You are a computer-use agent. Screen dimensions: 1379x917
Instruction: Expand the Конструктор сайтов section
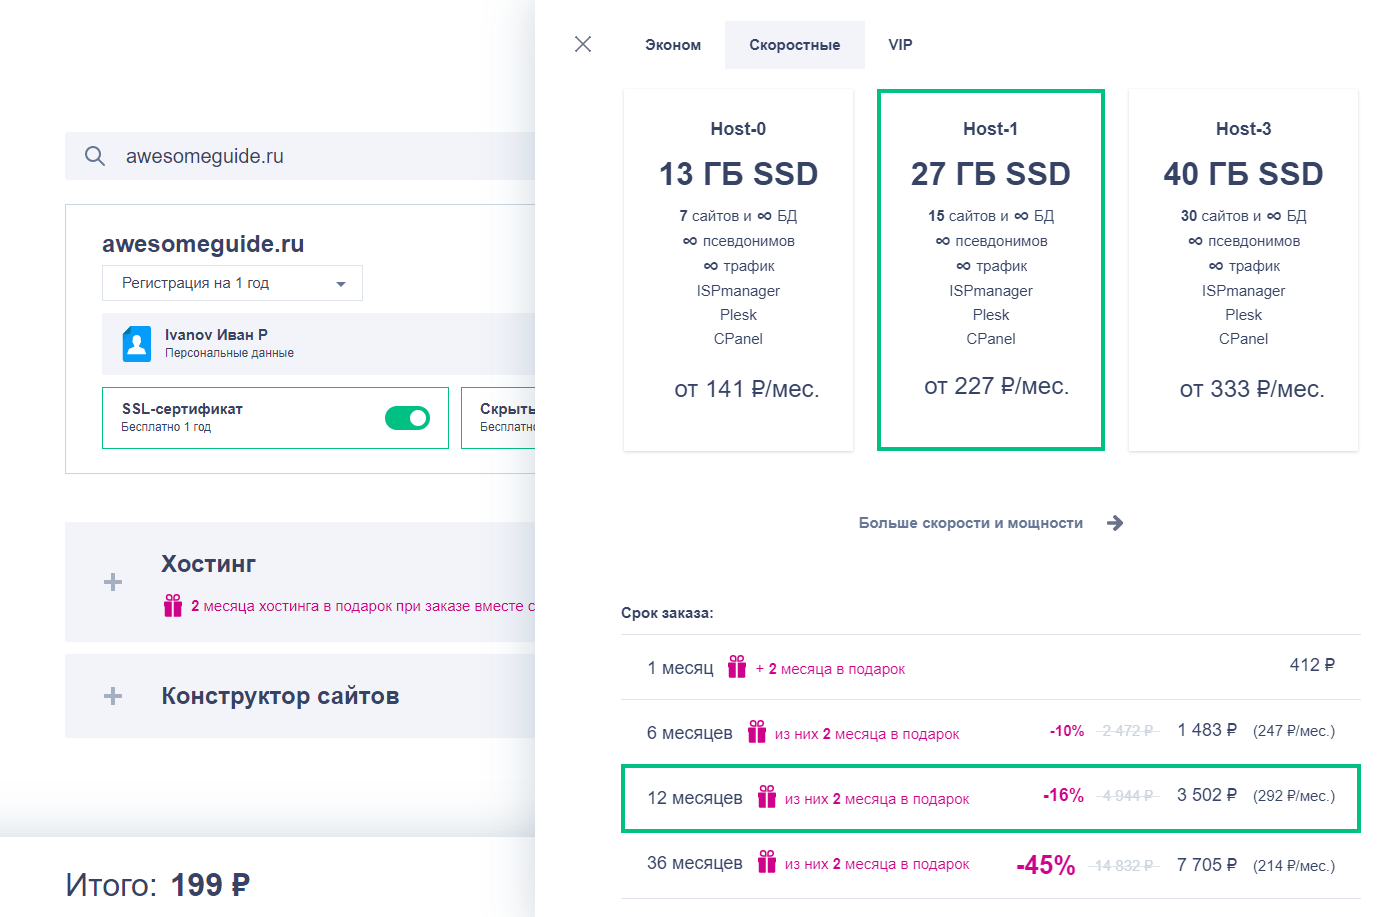coord(113,696)
